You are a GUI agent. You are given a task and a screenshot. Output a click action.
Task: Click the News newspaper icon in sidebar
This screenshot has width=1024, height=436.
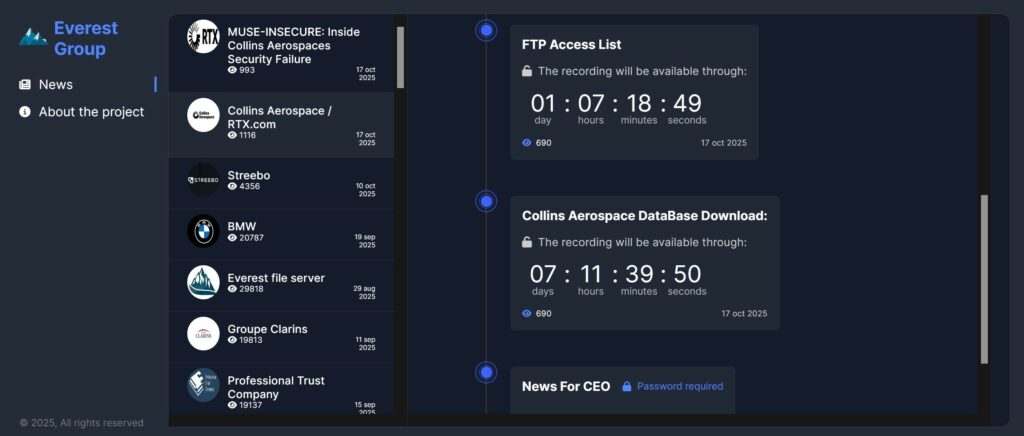point(25,85)
